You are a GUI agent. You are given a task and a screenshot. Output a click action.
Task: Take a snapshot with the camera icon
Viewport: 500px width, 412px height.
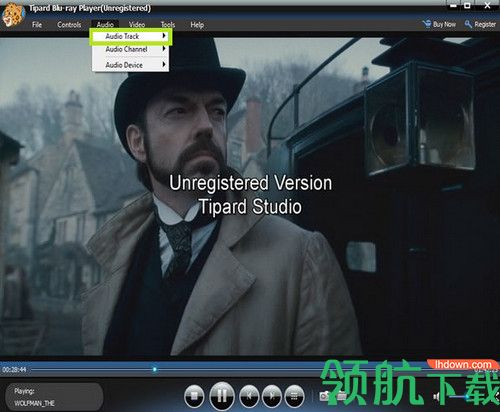click(x=324, y=396)
